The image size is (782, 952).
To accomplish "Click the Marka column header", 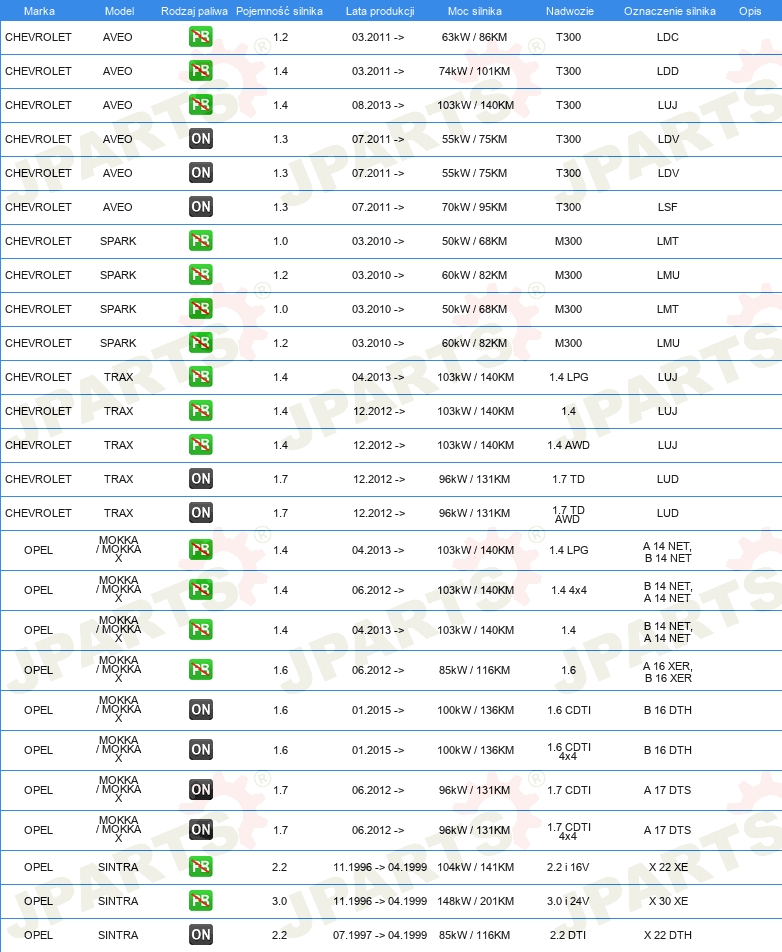I will (39, 11).
